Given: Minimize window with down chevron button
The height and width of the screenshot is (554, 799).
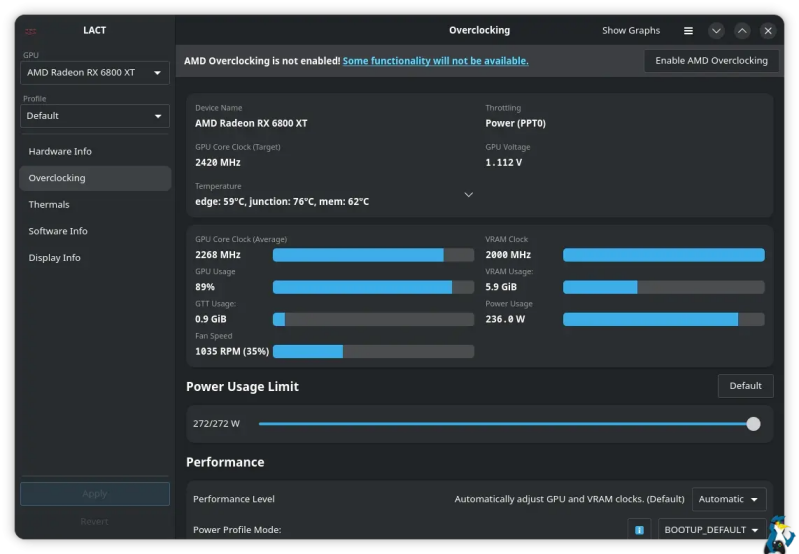Looking at the screenshot, I should pyautogui.click(x=716, y=31).
